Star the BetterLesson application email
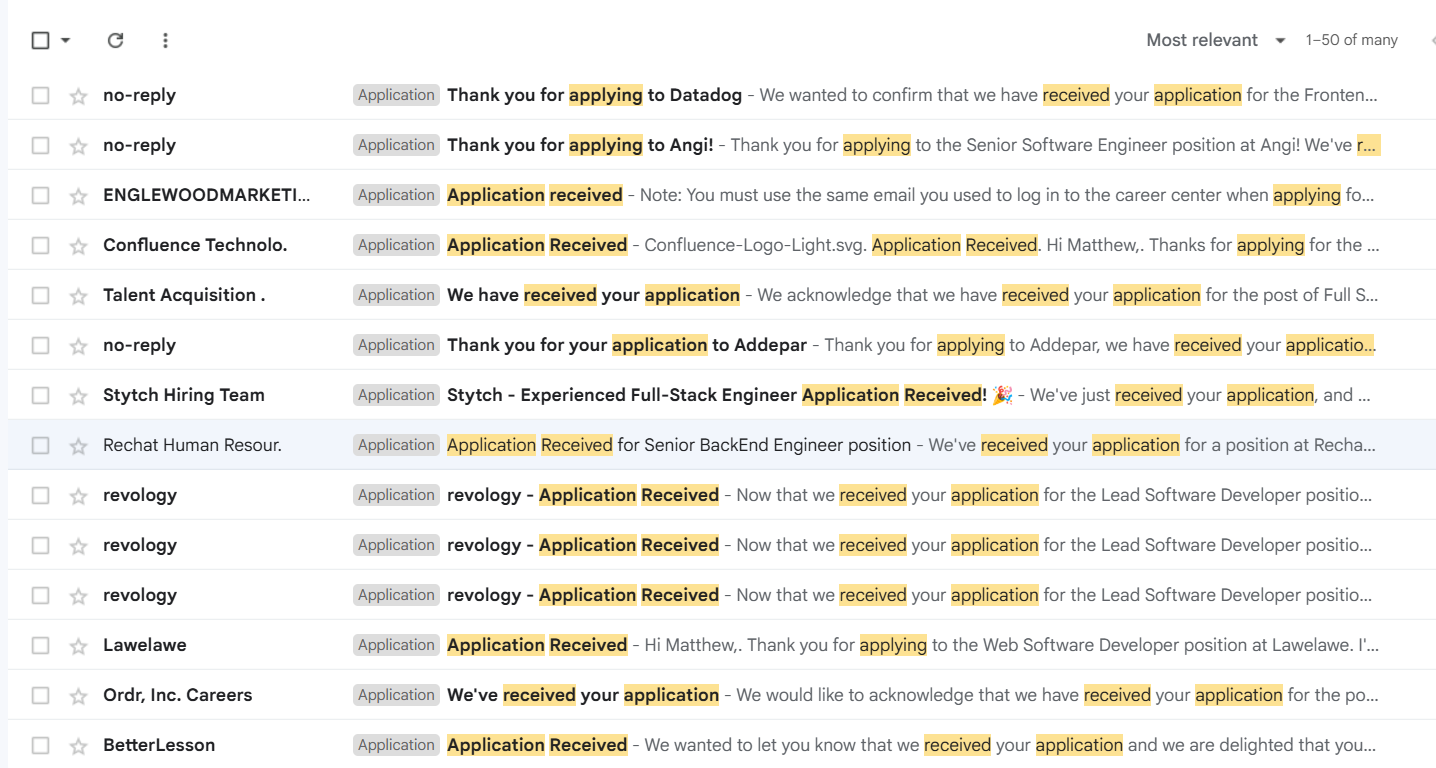This screenshot has height=768, width=1436. tap(77, 744)
